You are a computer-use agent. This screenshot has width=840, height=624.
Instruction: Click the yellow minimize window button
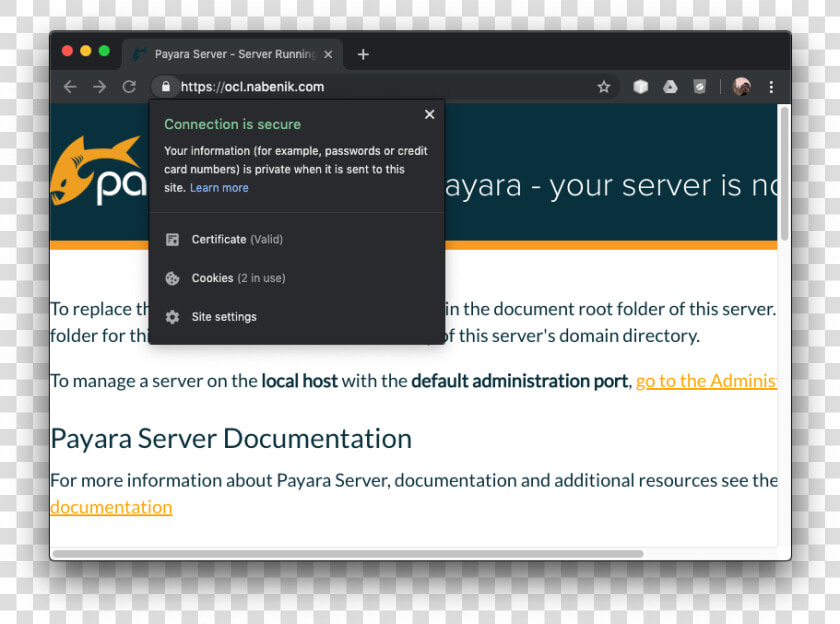[86, 51]
